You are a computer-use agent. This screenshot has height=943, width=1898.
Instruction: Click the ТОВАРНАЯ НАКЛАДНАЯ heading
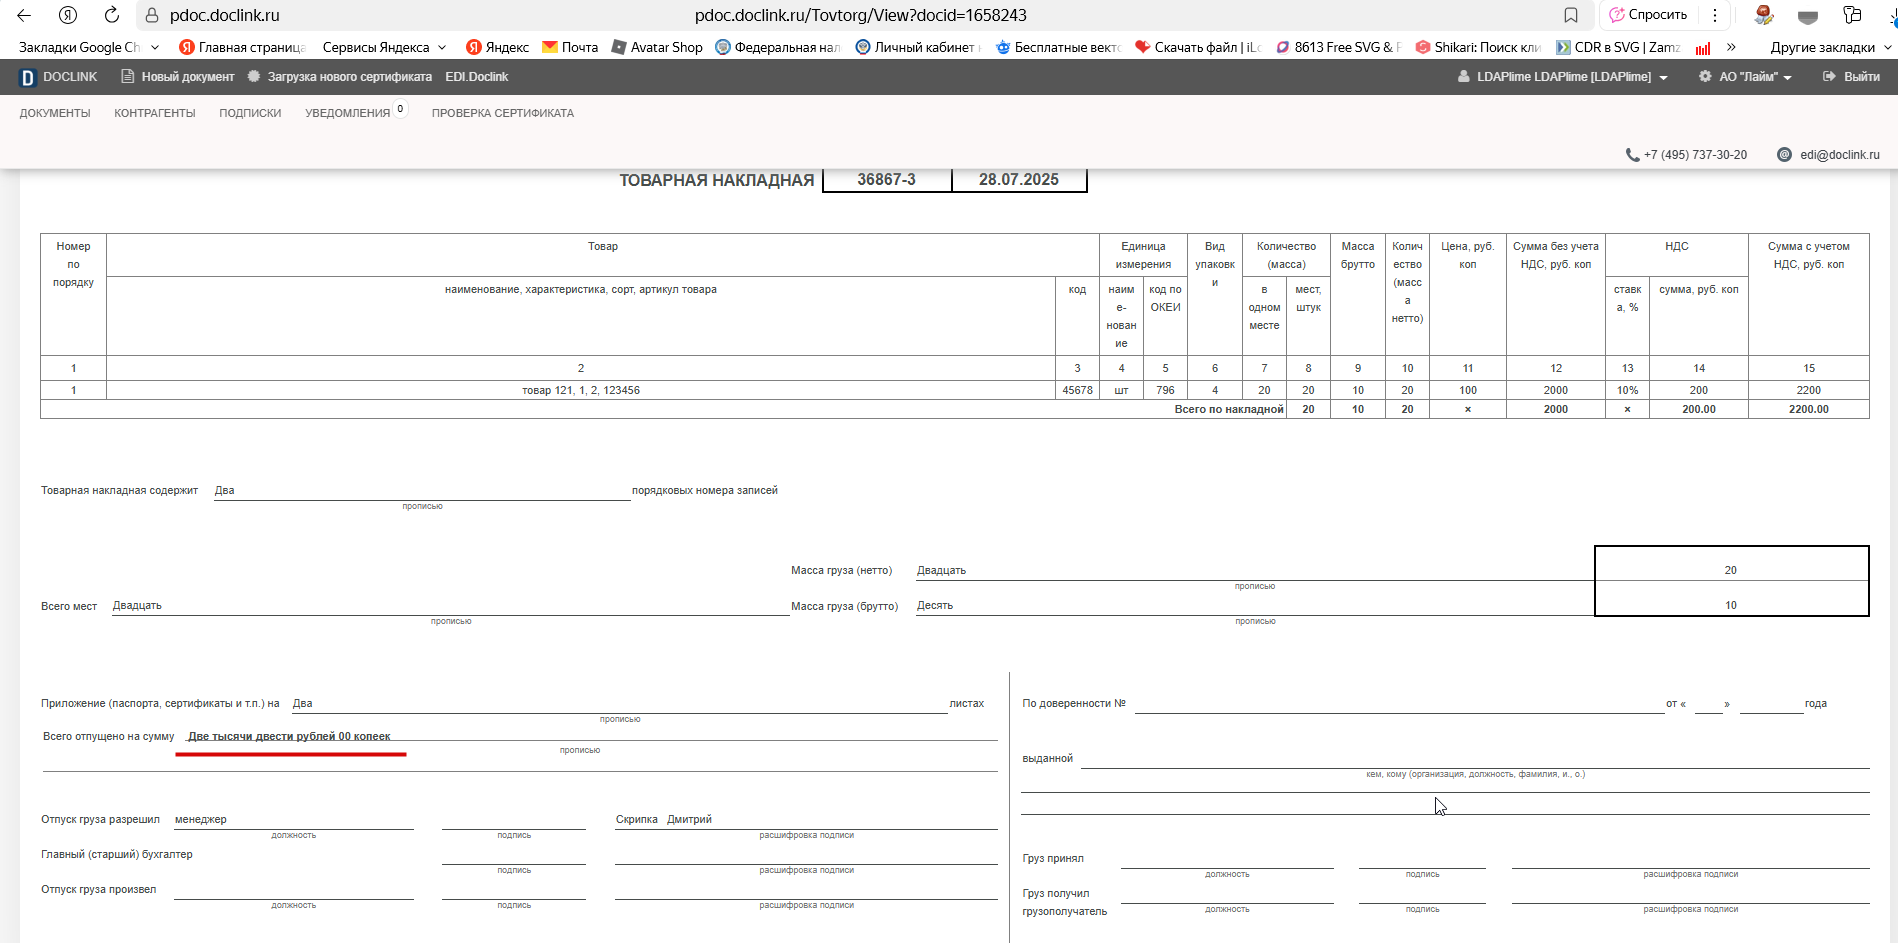716,180
